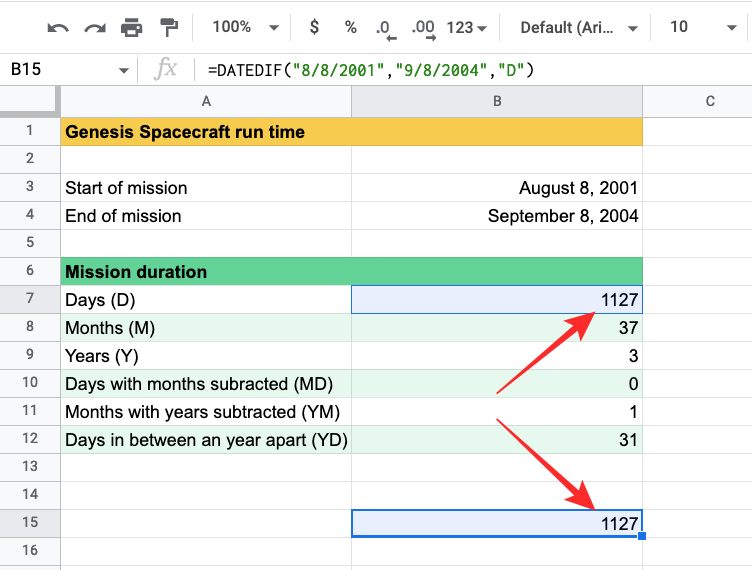This screenshot has width=752, height=570.
Task: Select column A header
Action: 206,101
